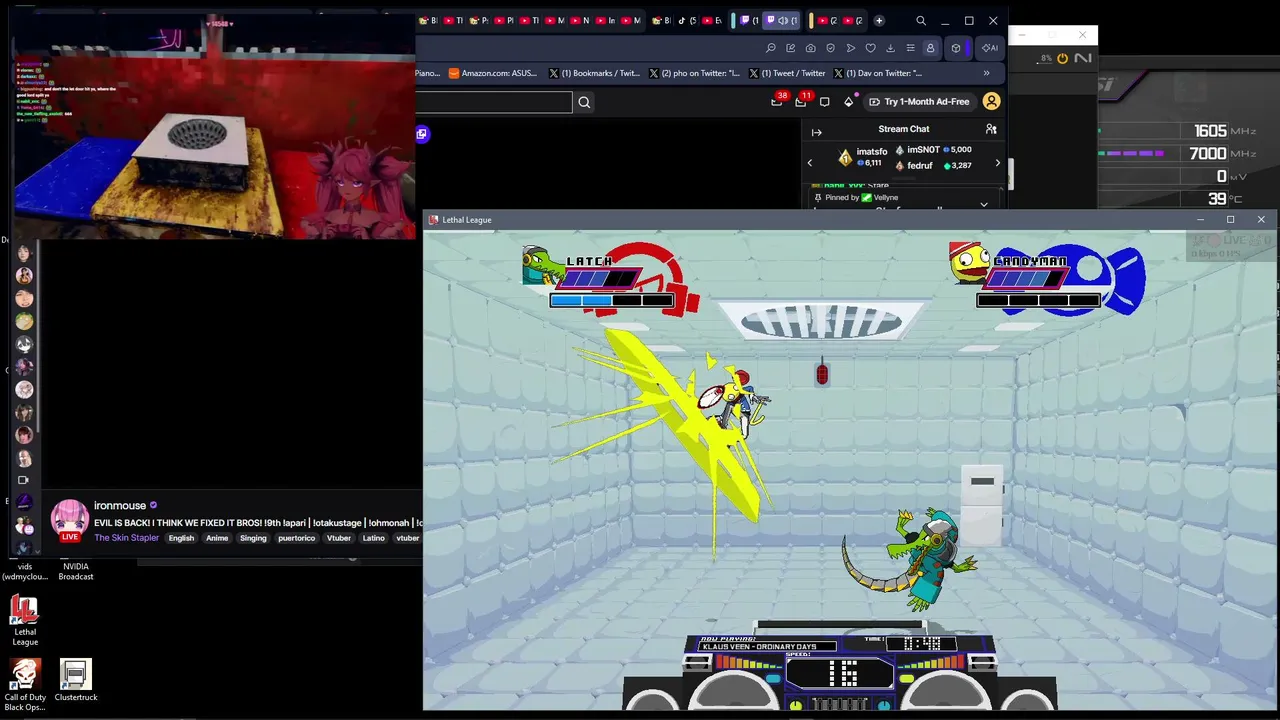Click the Twitch sidebar video camera icon

24,480
